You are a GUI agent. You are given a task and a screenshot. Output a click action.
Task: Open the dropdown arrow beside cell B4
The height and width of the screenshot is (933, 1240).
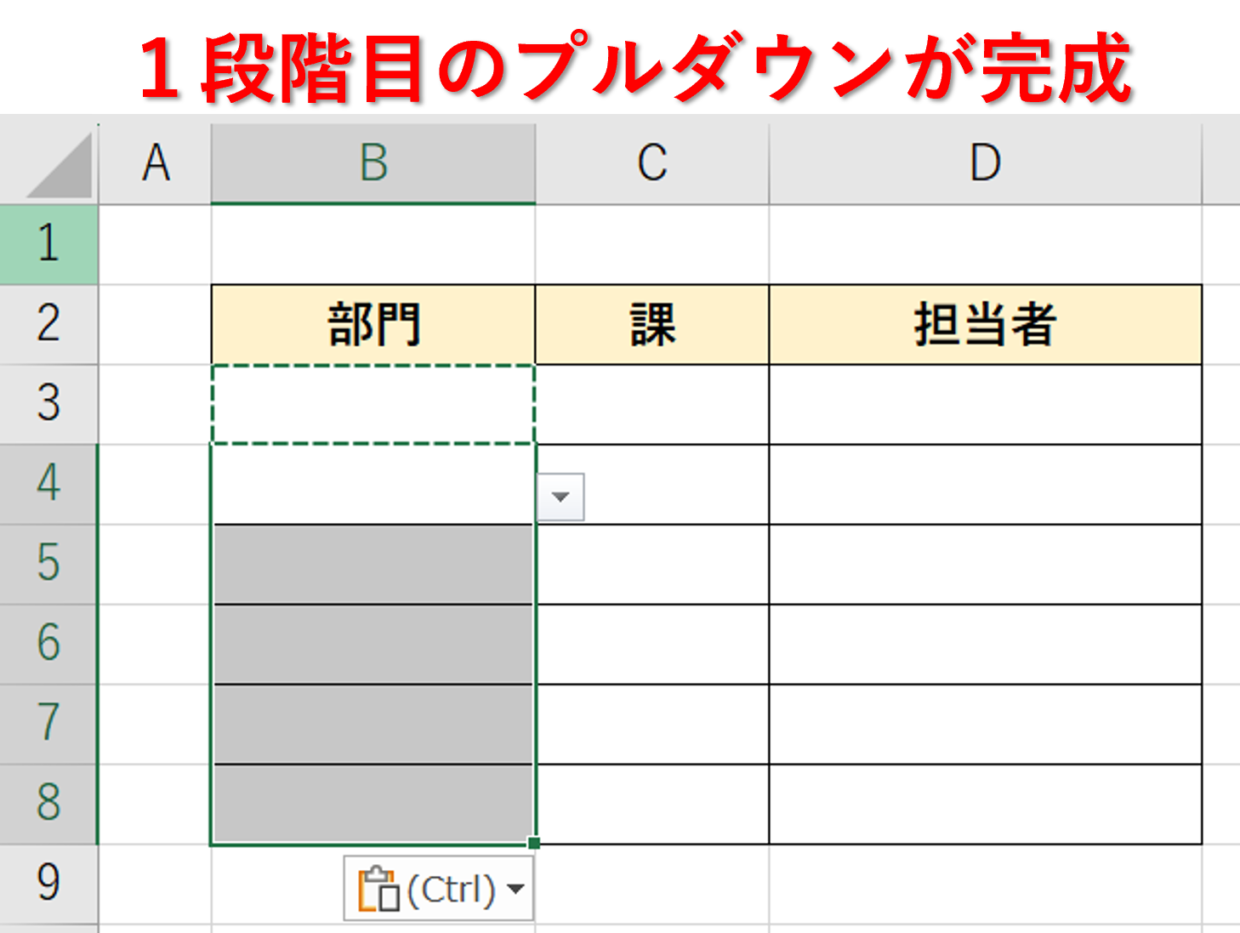click(x=561, y=497)
